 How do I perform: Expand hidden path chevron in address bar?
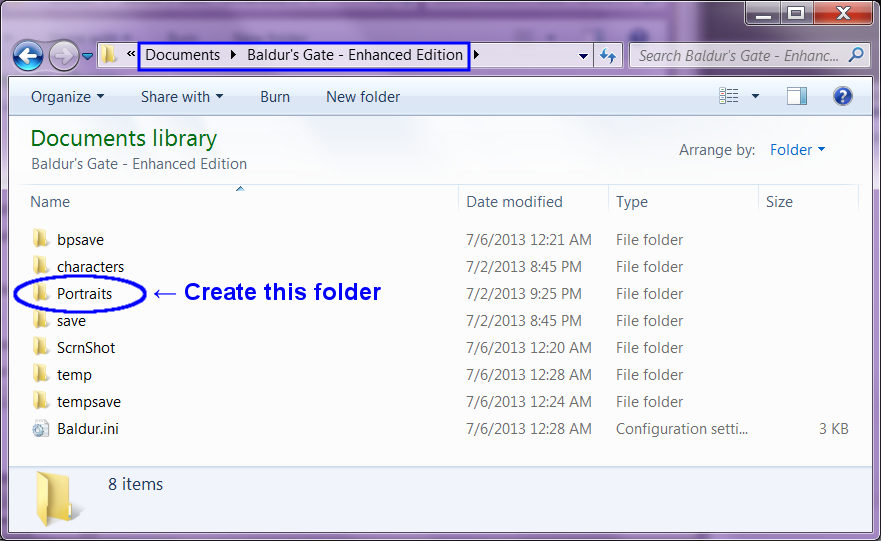tap(131, 54)
